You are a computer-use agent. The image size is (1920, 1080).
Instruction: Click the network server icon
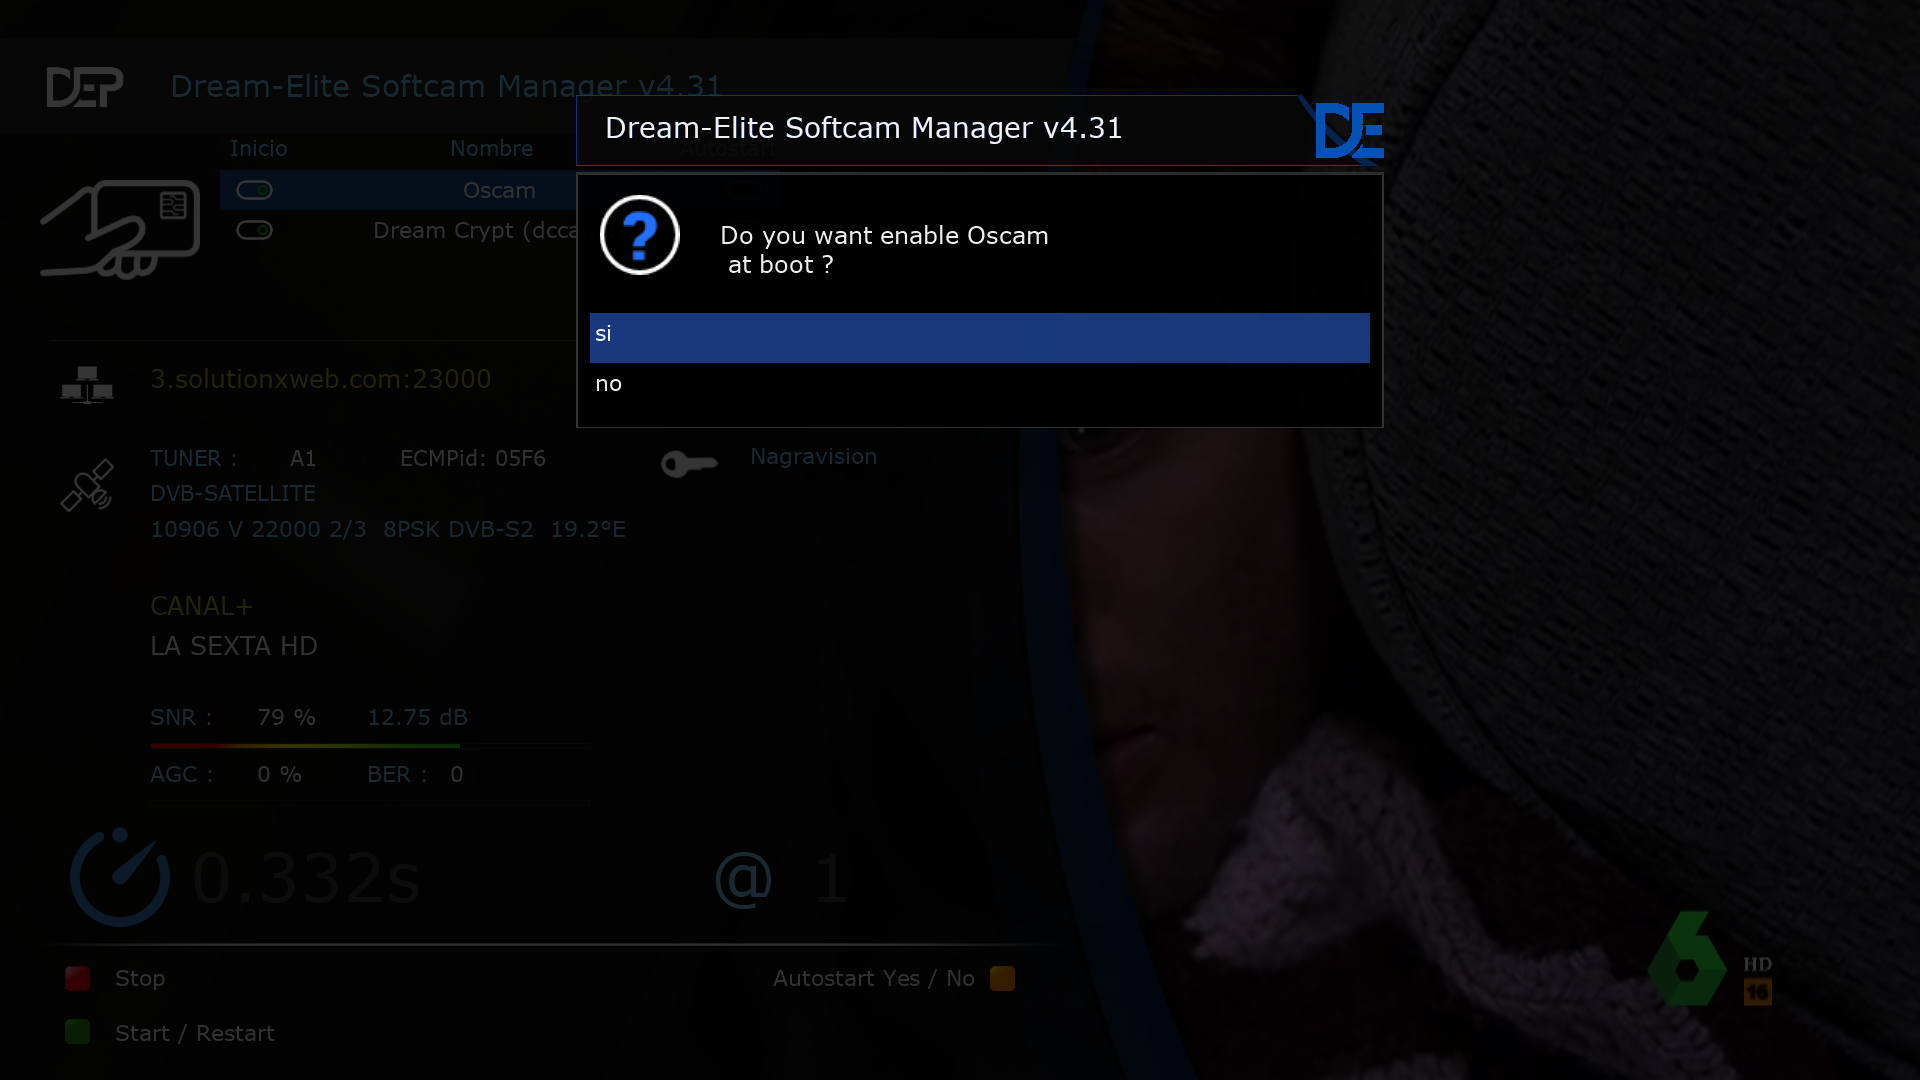click(87, 384)
